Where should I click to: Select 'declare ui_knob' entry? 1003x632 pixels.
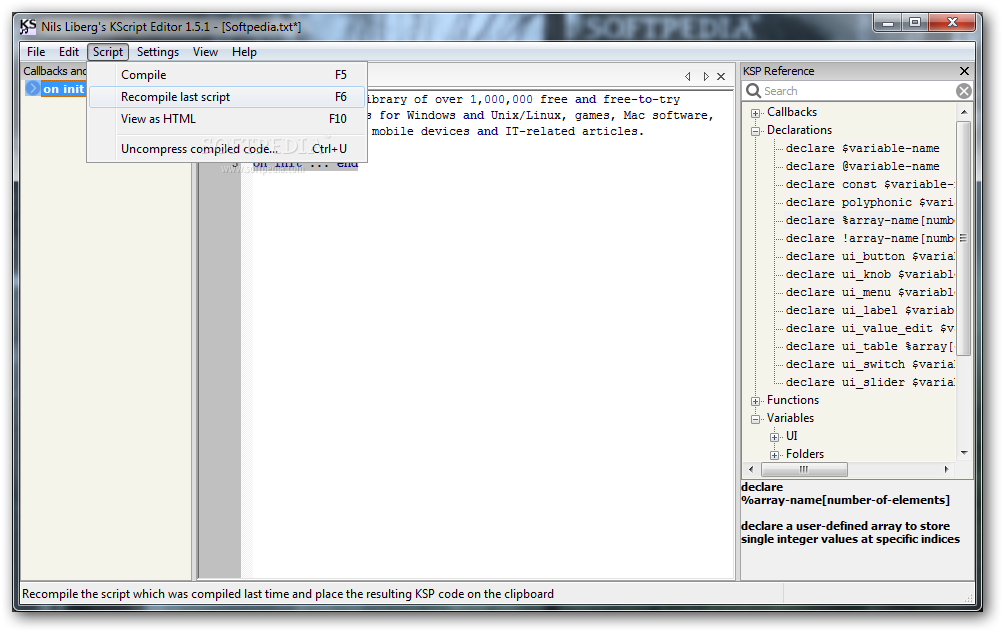click(870, 274)
